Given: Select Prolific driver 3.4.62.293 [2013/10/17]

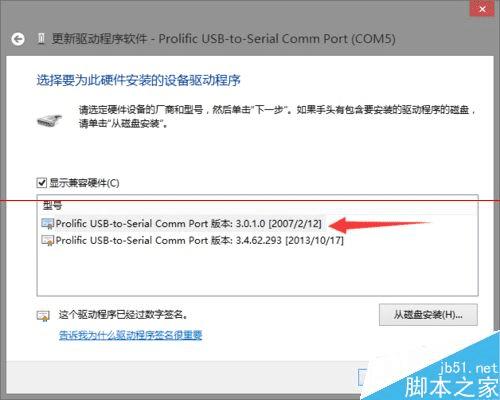Looking at the screenshot, I should [192, 240].
